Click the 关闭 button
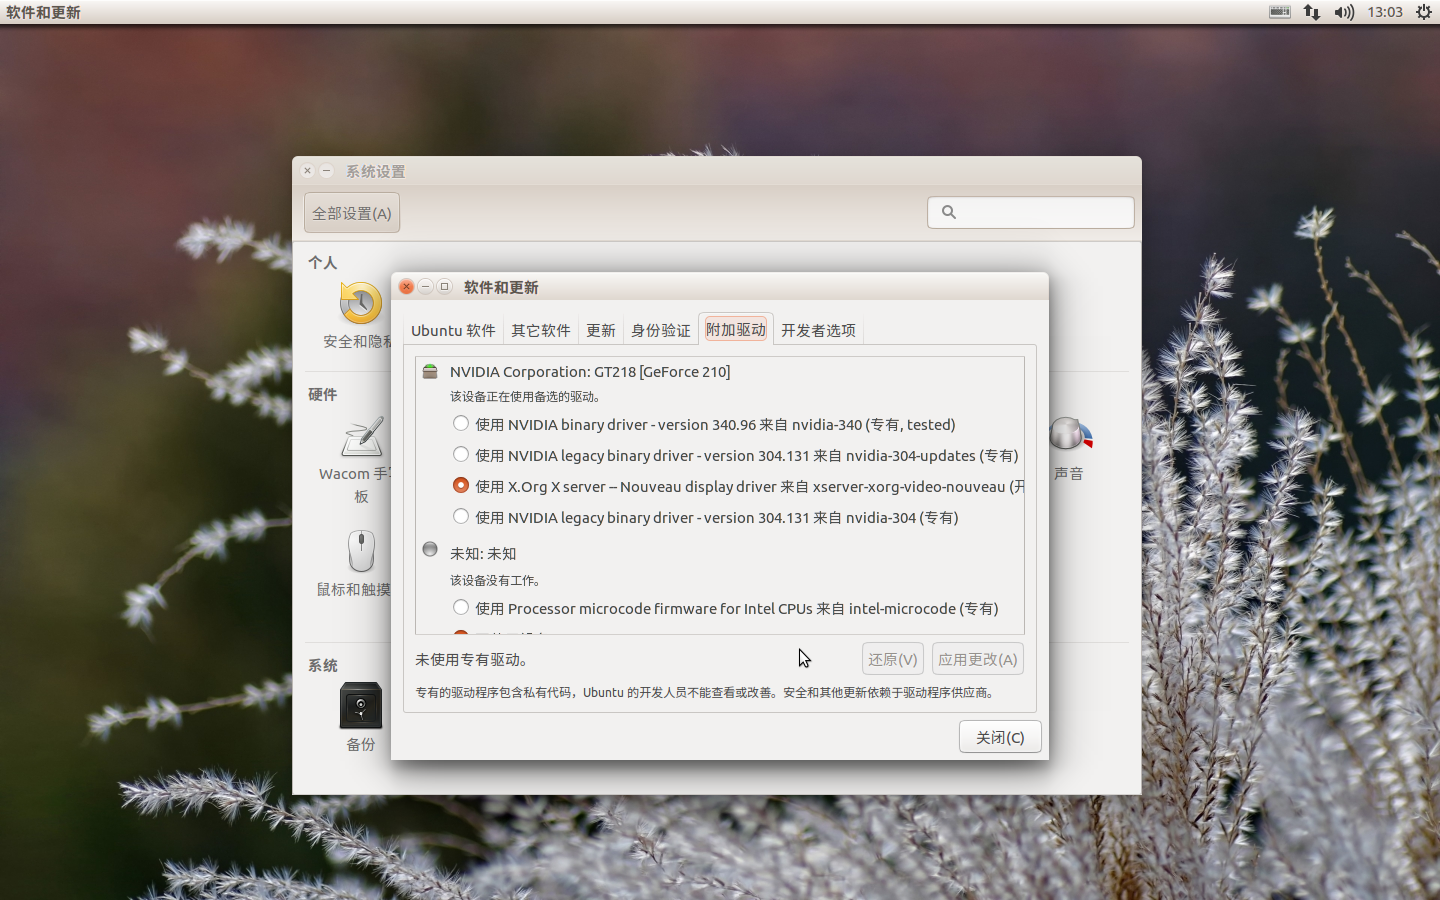The width and height of the screenshot is (1440, 900). point(999,736)
